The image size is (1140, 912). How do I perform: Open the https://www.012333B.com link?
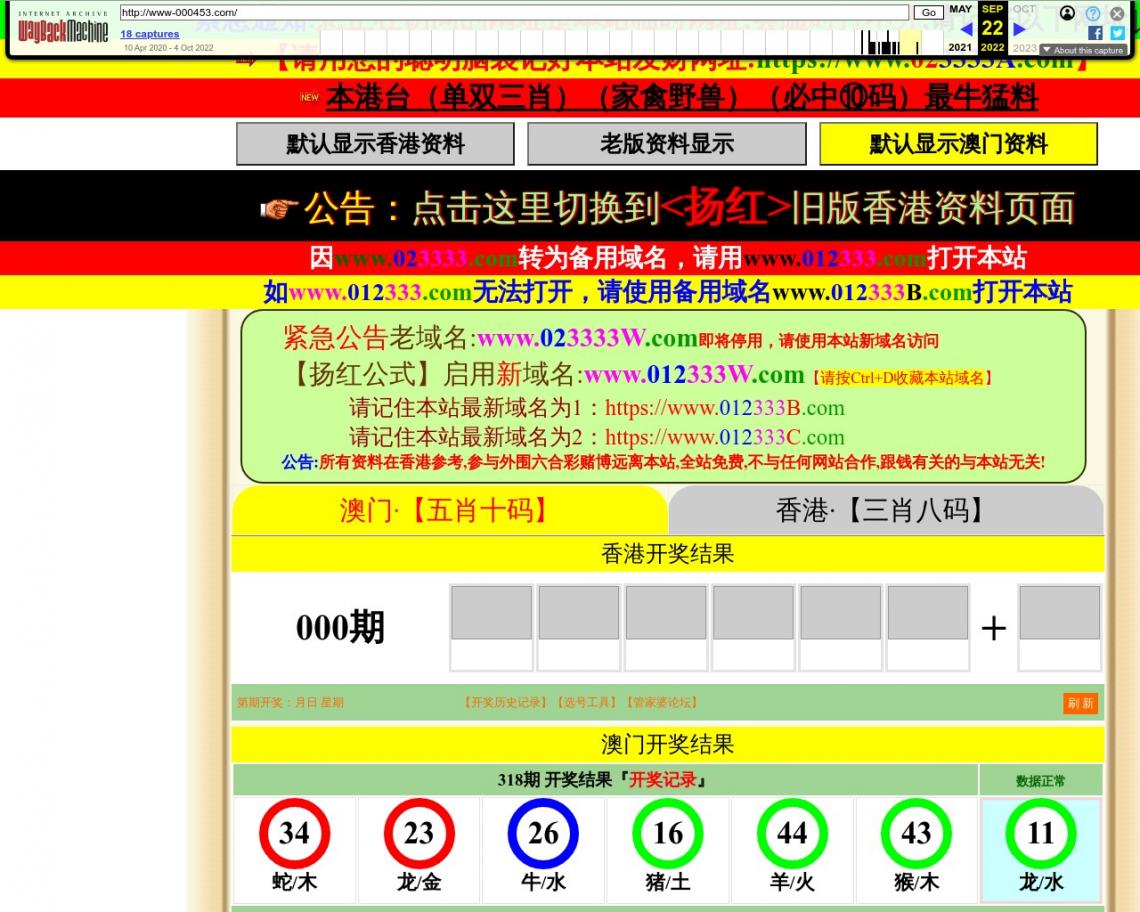(725, 408)
